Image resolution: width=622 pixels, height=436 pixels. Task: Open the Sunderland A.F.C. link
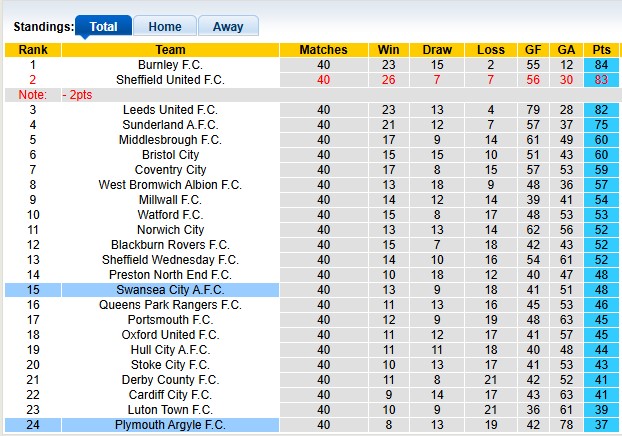[x=170, y=125]
